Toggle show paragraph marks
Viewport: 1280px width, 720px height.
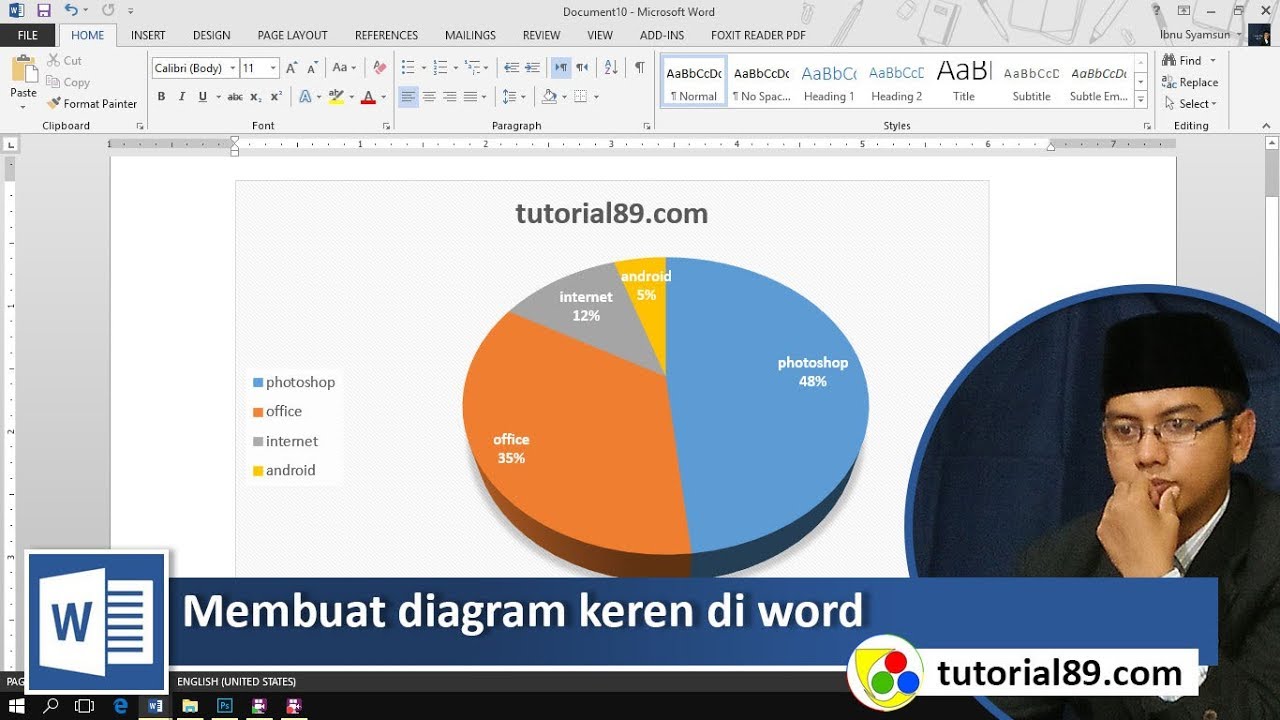click(639, 68)
